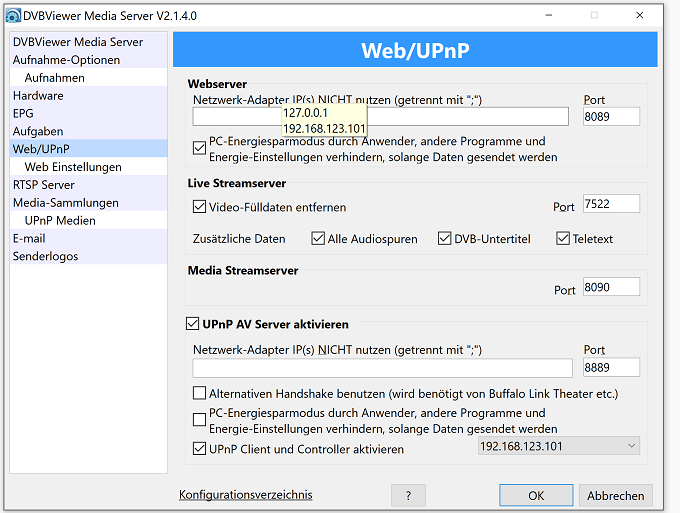Click 192.168.123.101 in the tooltip
The width and height of the screenshot is (680, 513).
tap(324, 129)
